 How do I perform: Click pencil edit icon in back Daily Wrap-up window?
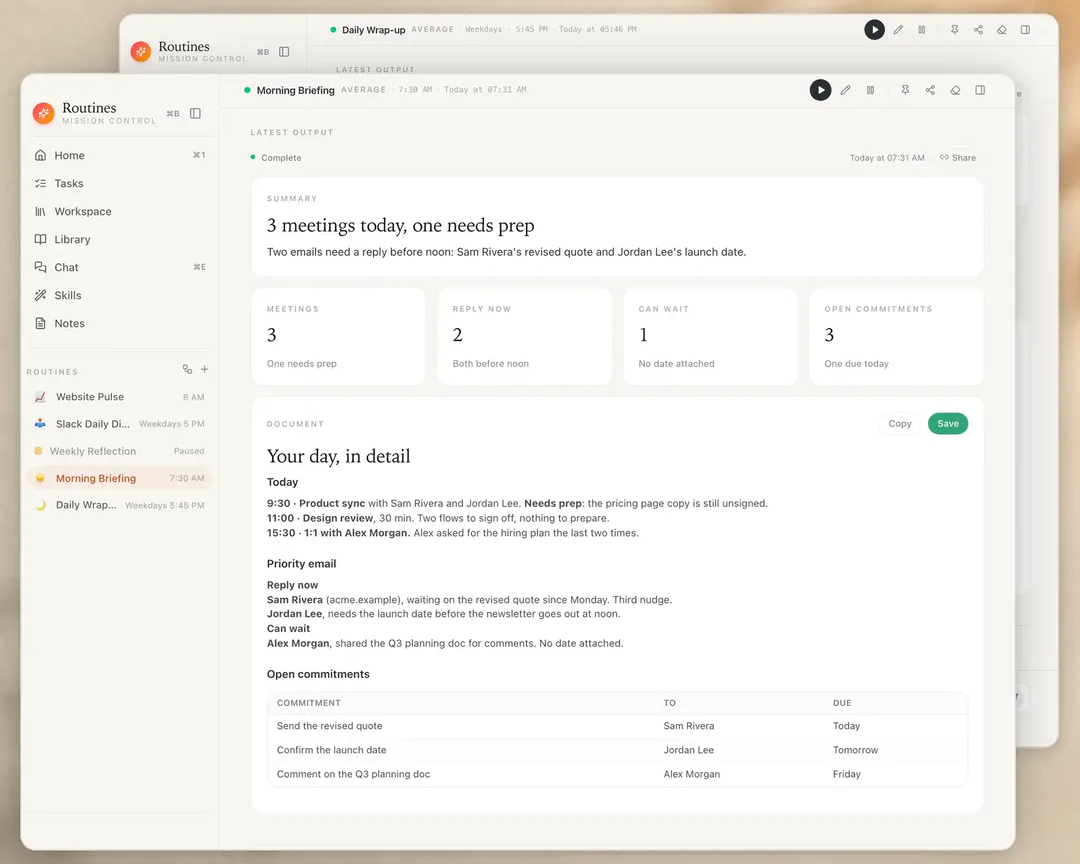point(898,30)
